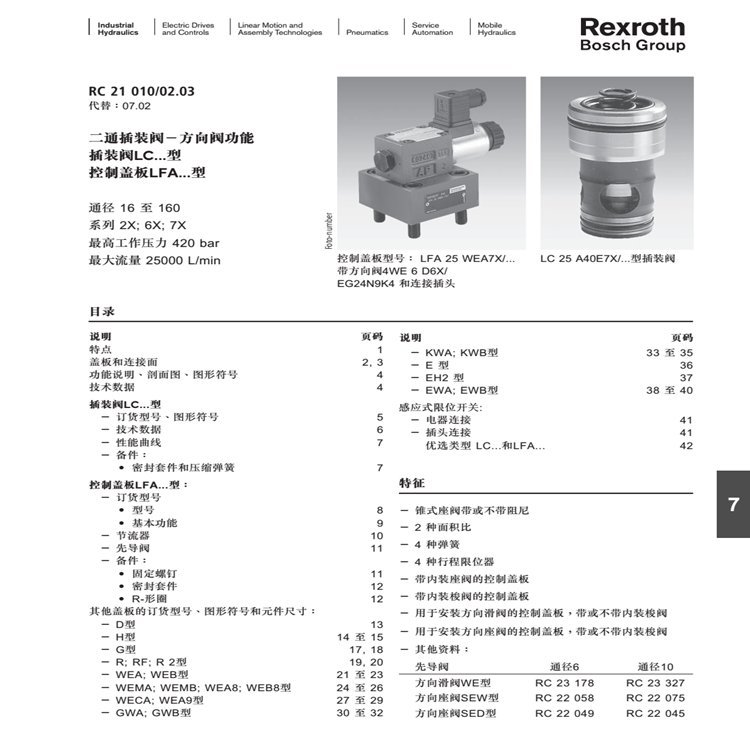750x750 pixels.
Task: Go to the Pneumatics section tab
Action: [x=367, y=32]
